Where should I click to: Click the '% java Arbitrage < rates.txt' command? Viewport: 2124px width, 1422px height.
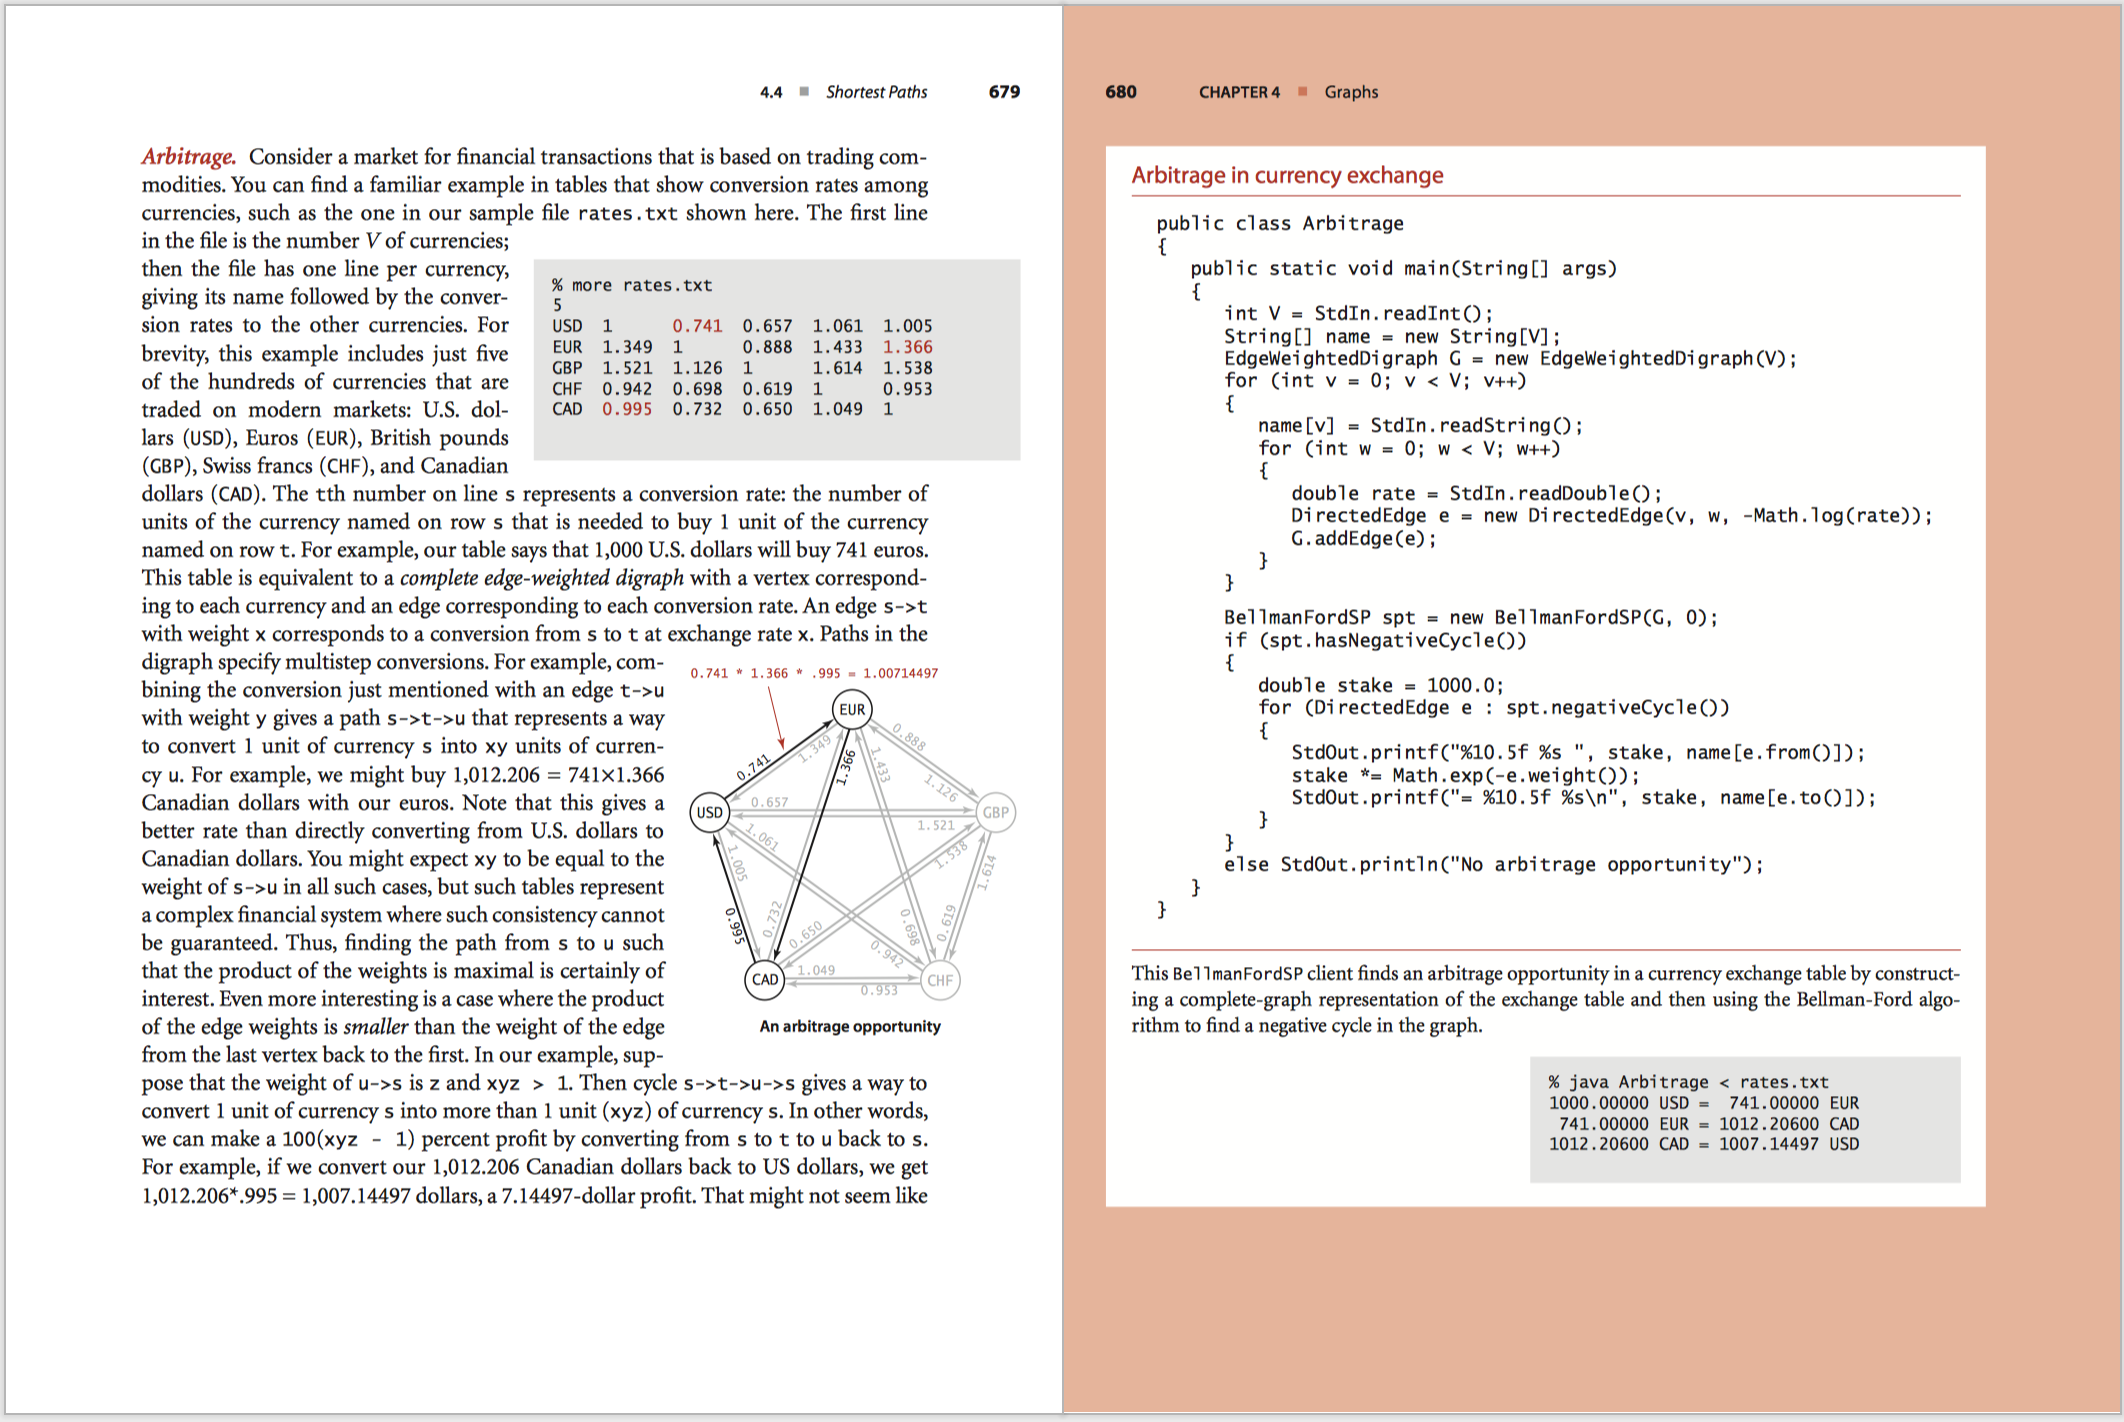coord(1688,1082)
